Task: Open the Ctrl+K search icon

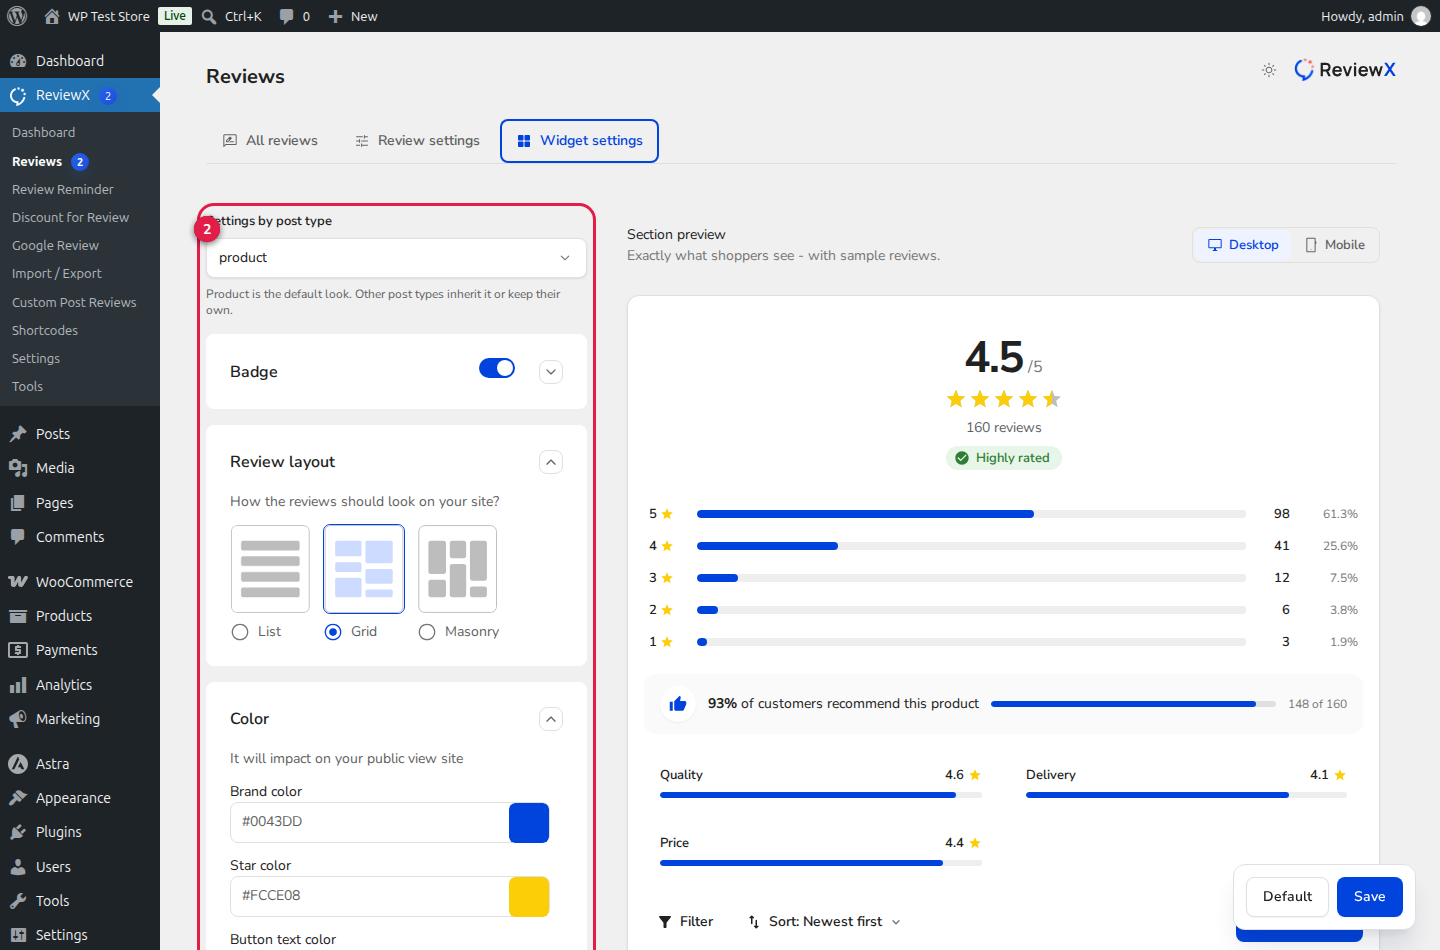Action: click(x=209, y=16)
